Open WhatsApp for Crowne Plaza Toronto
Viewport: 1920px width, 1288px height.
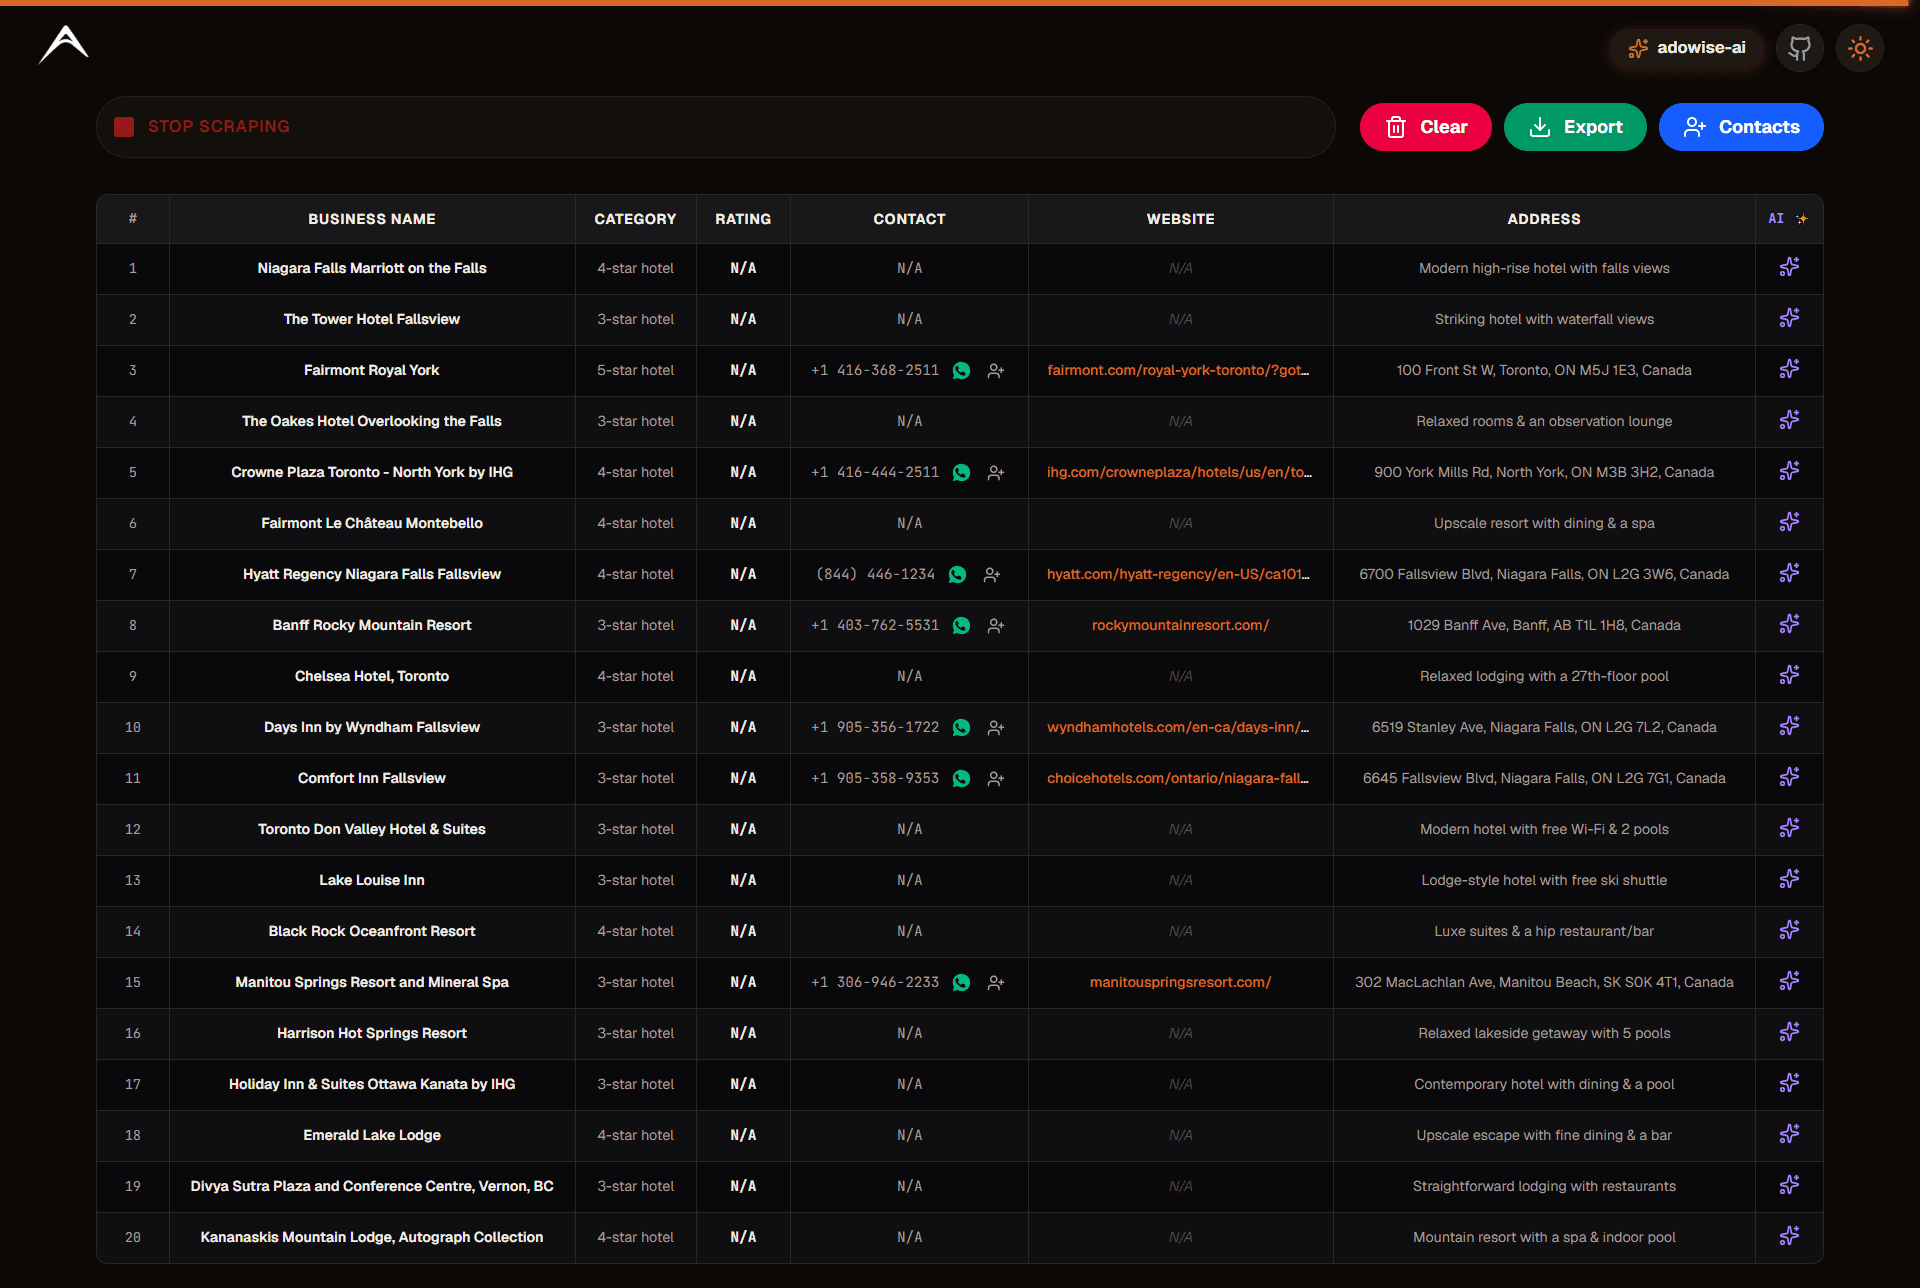coord(961,472)
